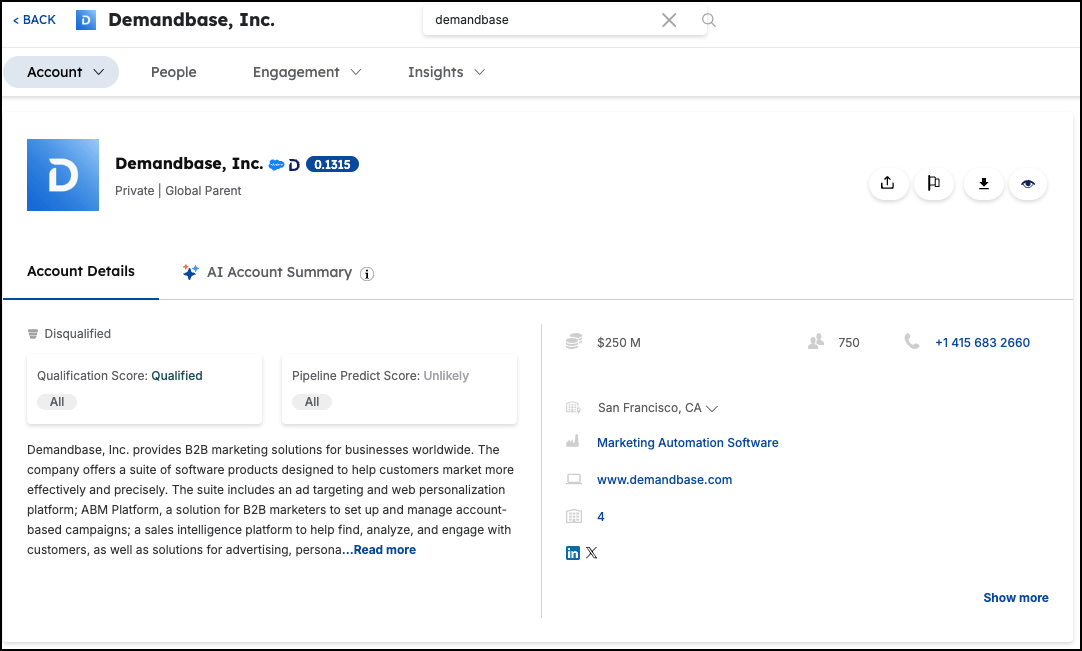Click the revenue coins icon
The width and height of the screenshot is (1082, 651).
[574, 342]
